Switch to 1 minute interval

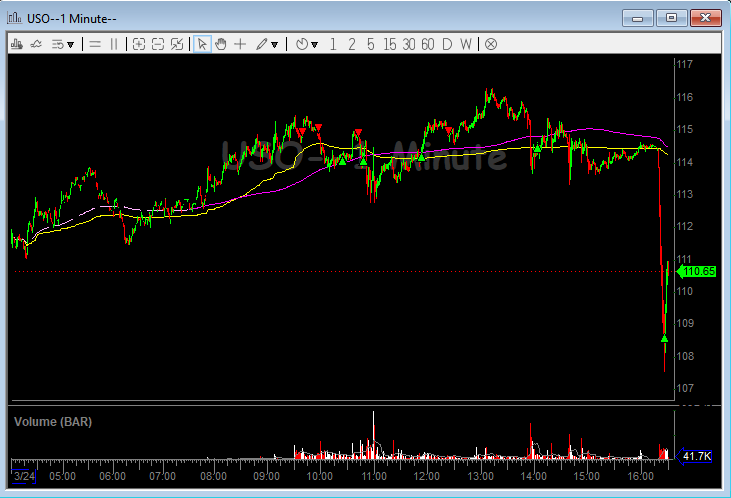(333, 44)
